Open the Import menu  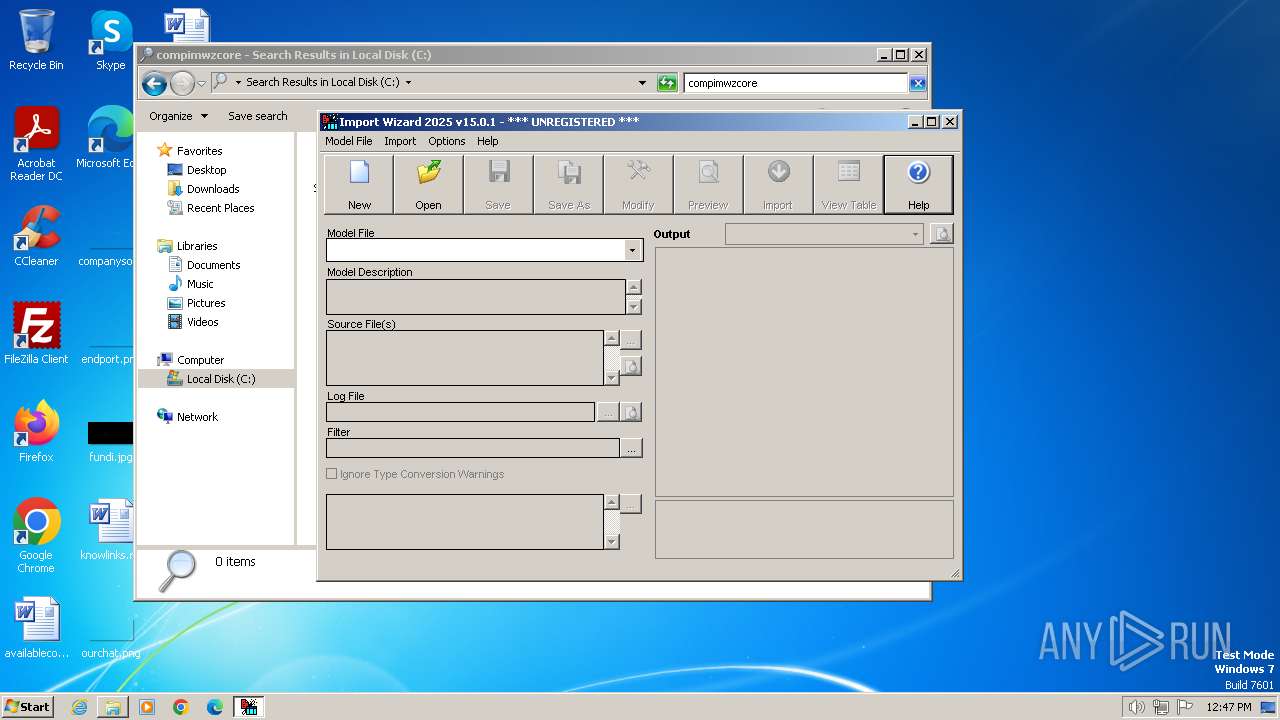(x=400, y=141)
